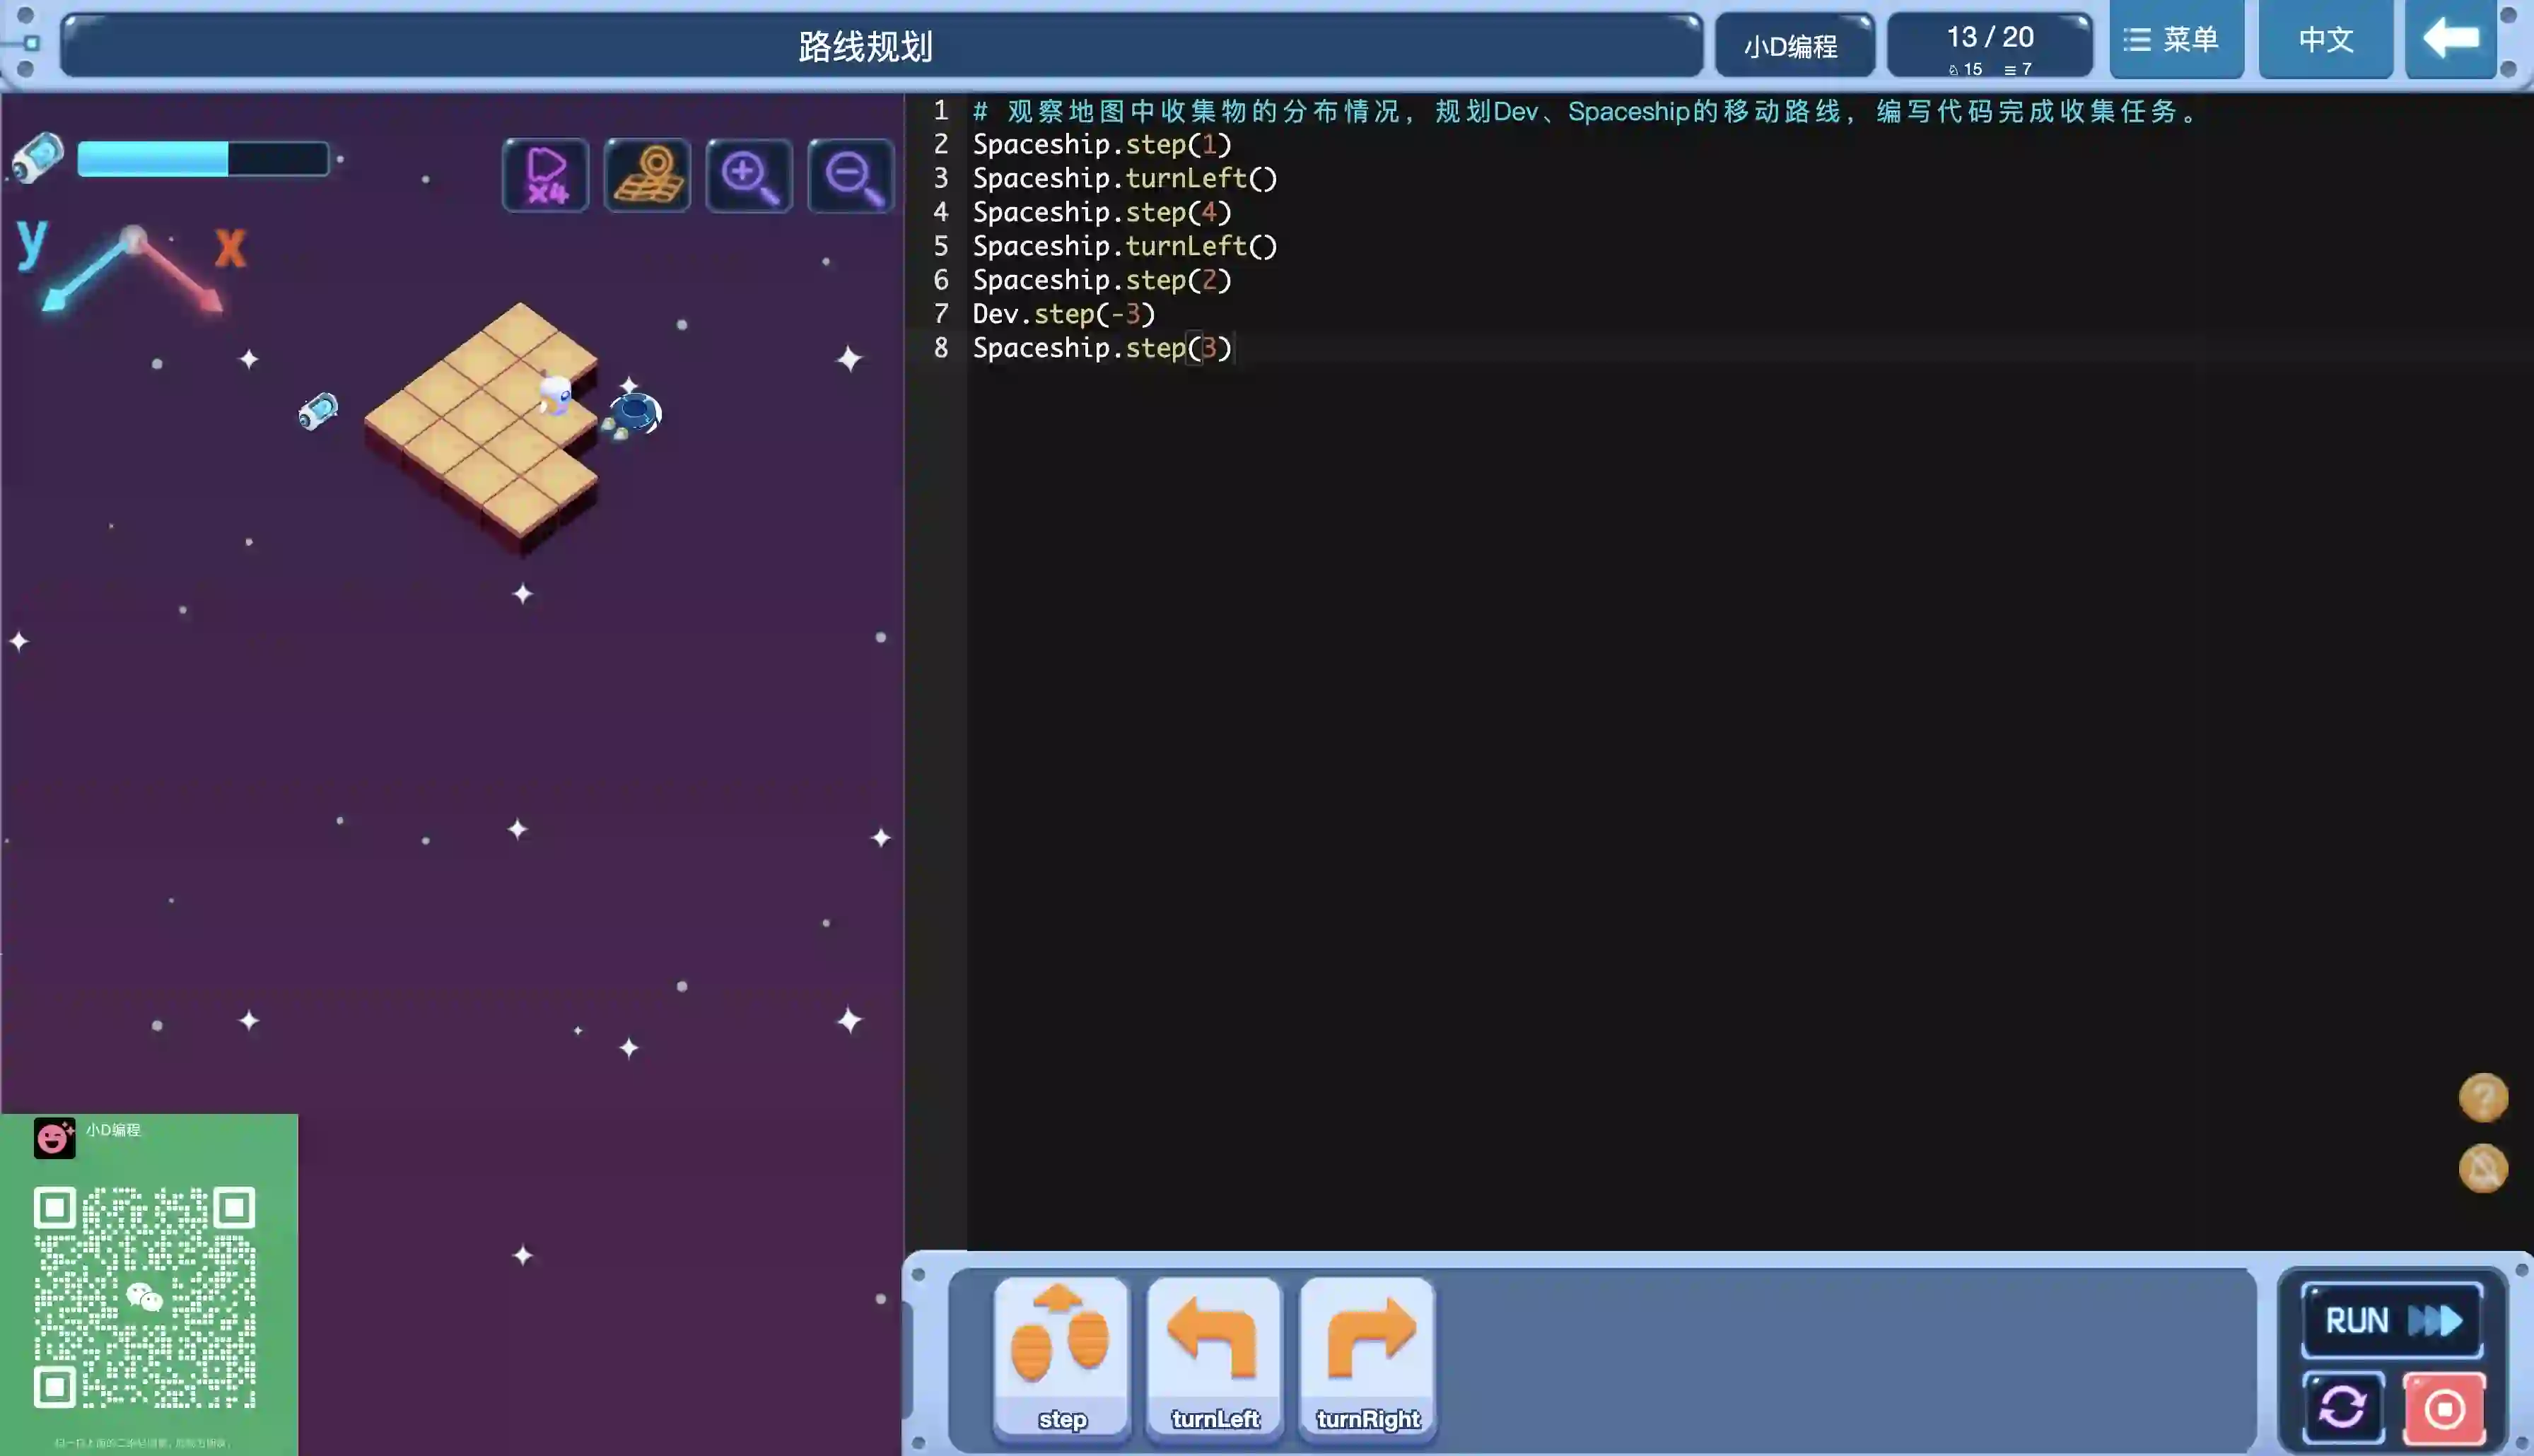The height and width of the screenshot is (1456, 2534).
Task: Open the 13 / 20 level progress selector
Action: [x=1989, y=45]
